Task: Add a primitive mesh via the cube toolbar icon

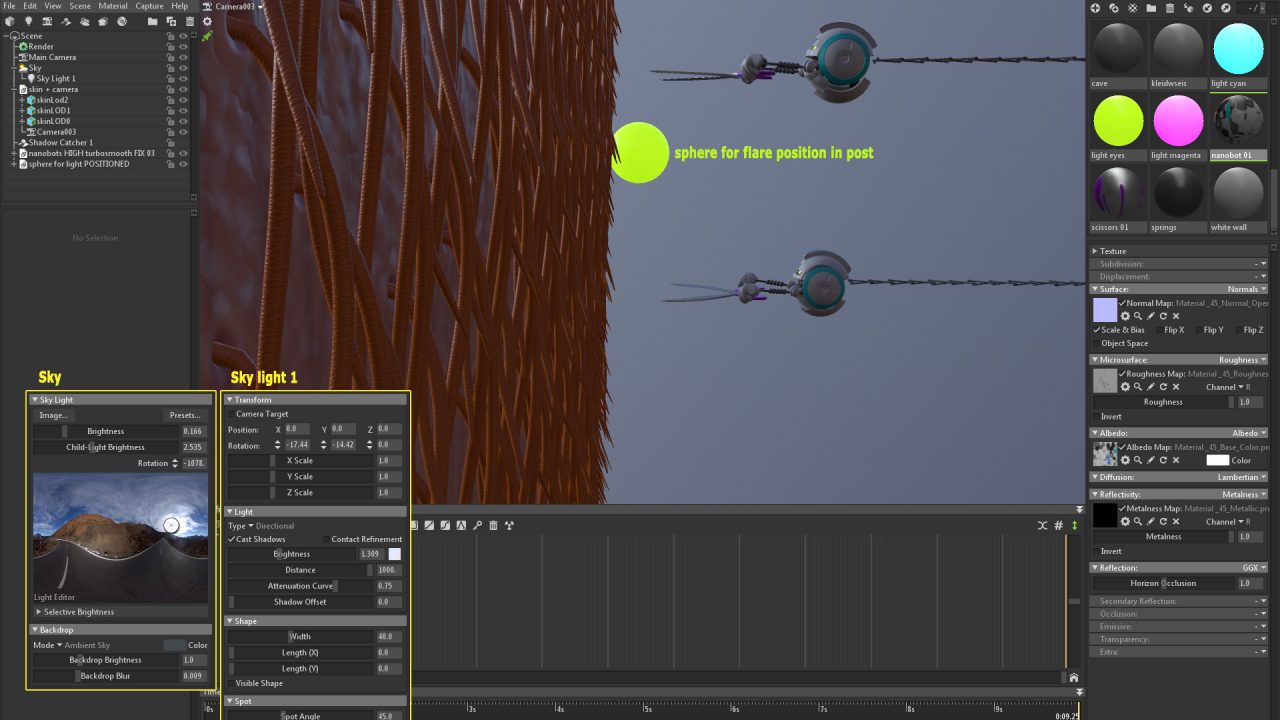Action: [10, 21]
